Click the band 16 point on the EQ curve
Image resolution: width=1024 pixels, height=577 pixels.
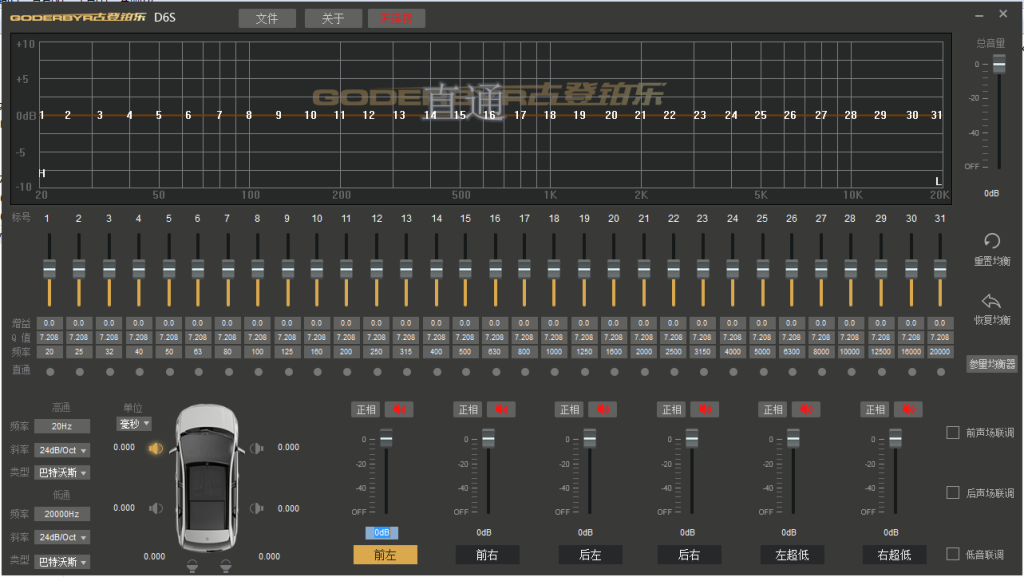tap(489, 115)
